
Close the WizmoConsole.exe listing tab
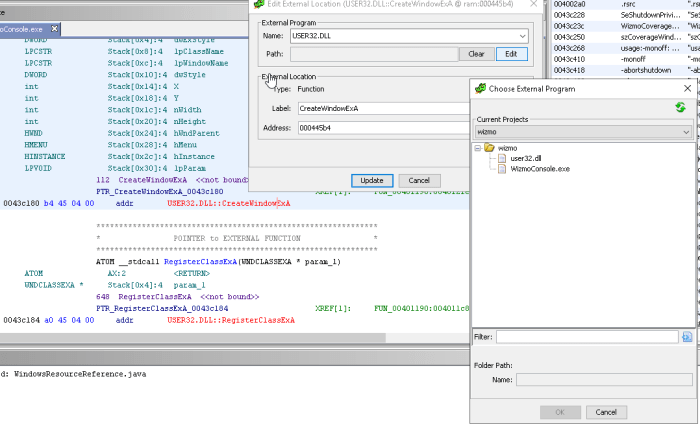coord(54,29)
